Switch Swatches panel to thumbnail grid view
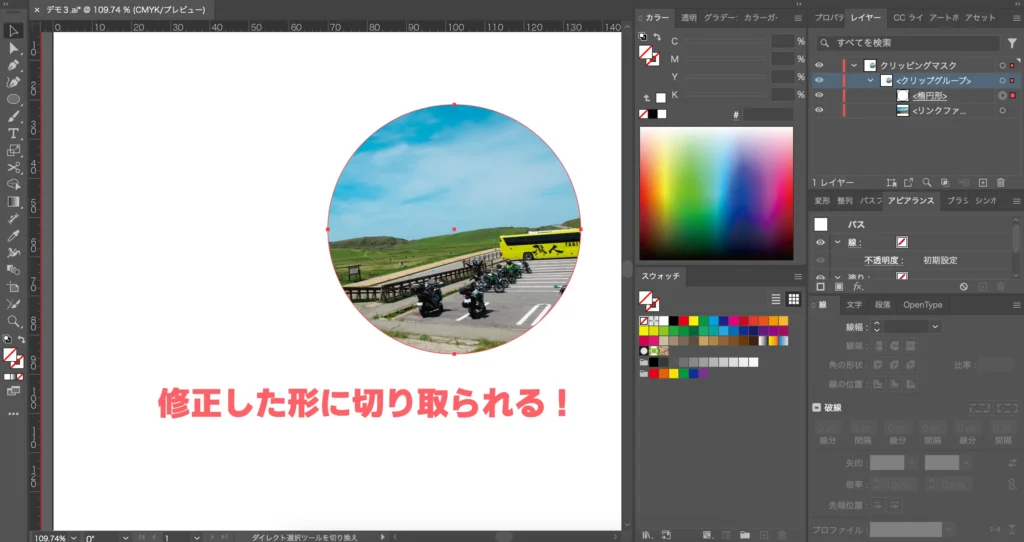The width and height of the screenshot is (1024, 542). click(x=793, y=299)
